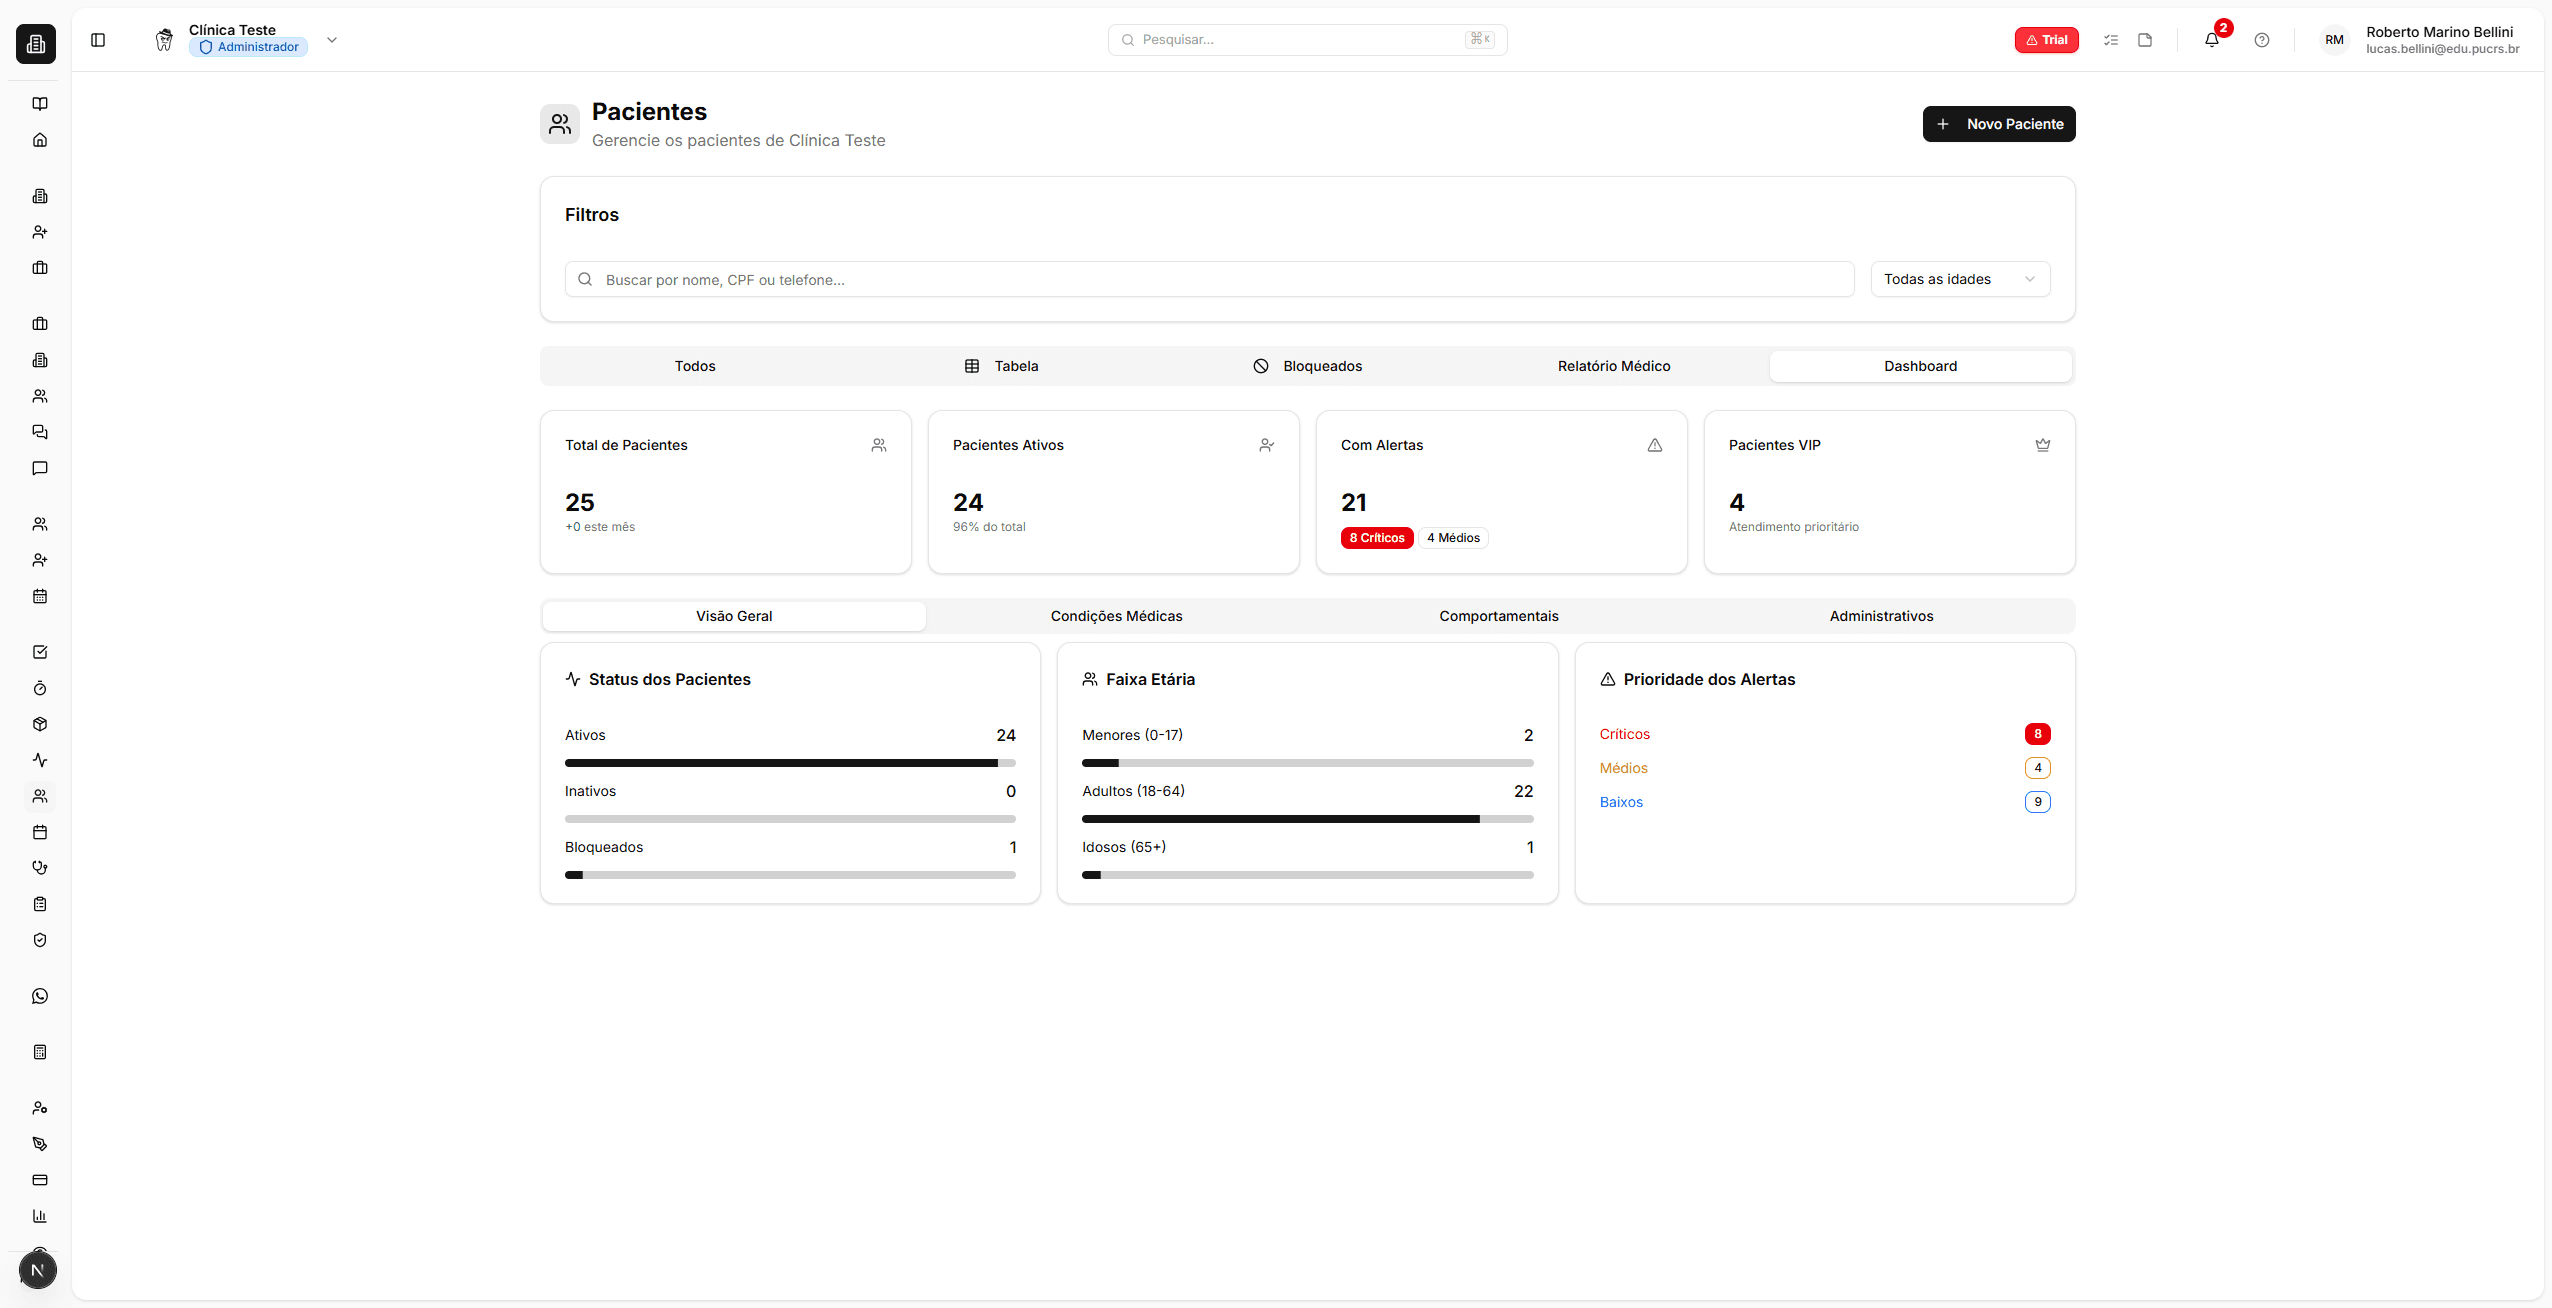The image size is (2552, 1308).
Task: Expand the Clínica Teste workspace chevron
Action: point(332,40)
